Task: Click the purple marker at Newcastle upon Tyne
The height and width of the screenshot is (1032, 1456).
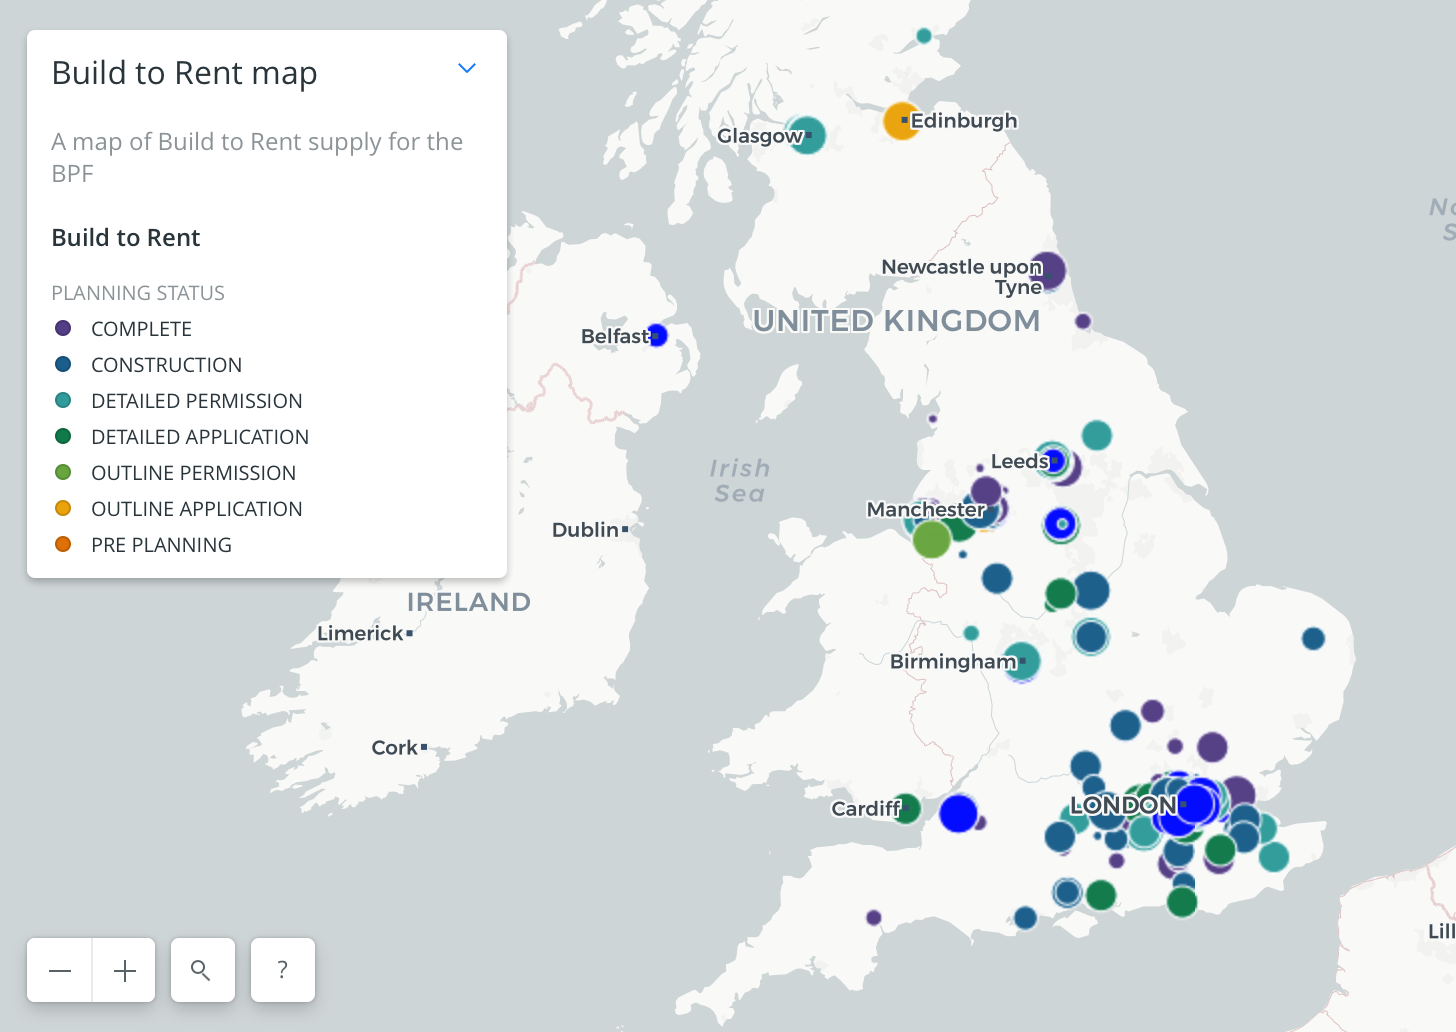Action: click(x=1050, y=269)
